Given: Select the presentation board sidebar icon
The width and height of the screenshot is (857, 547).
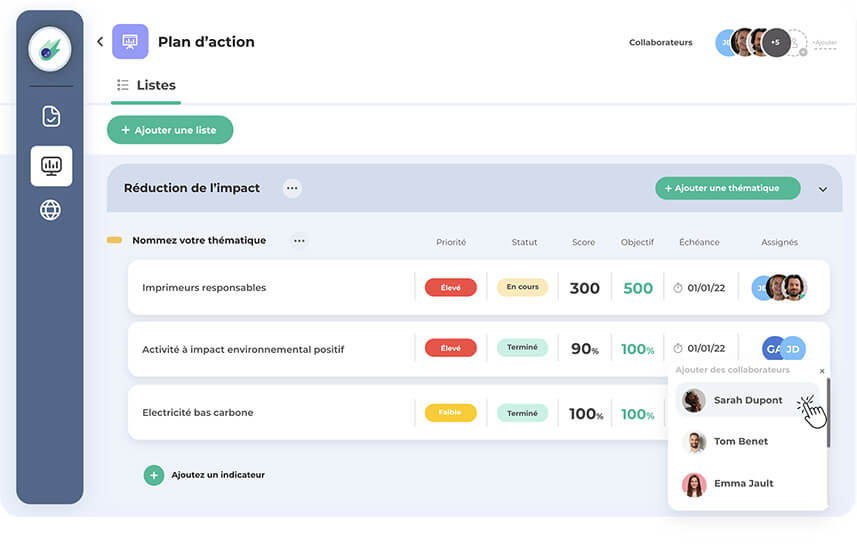Looking at the screenshot, I should pyautogui.click(x=51, y=166).
